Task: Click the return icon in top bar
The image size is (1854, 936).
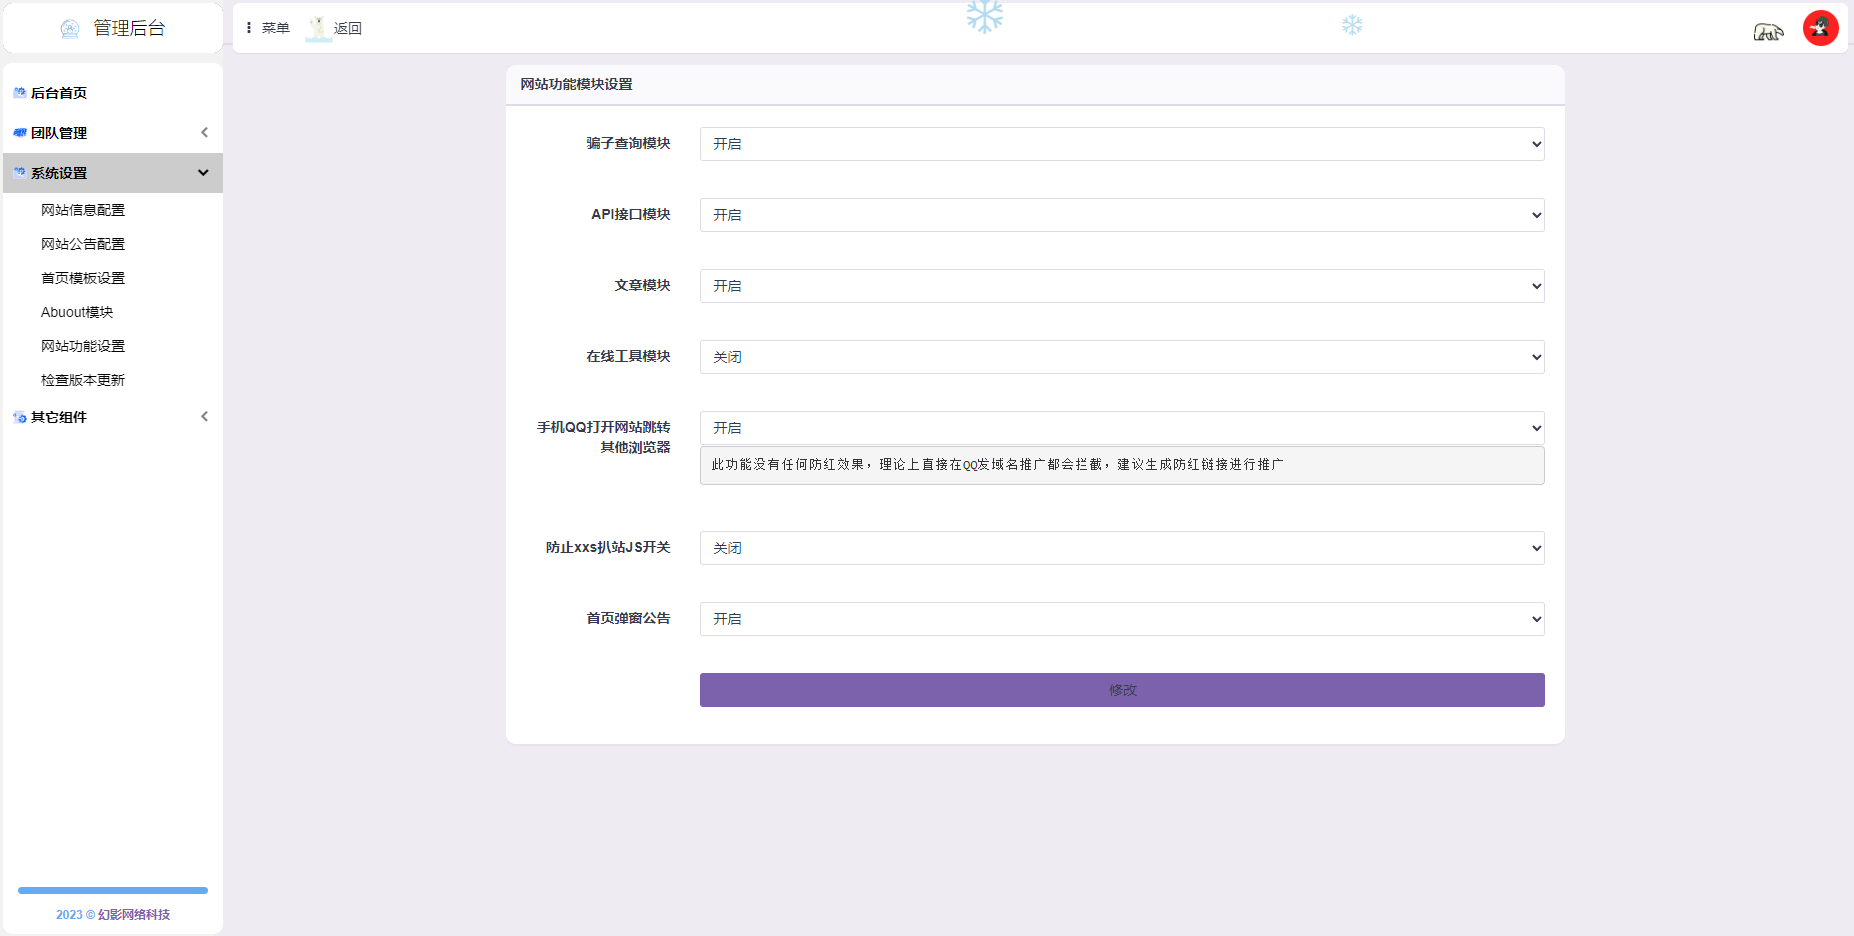Action: [318, 28]
